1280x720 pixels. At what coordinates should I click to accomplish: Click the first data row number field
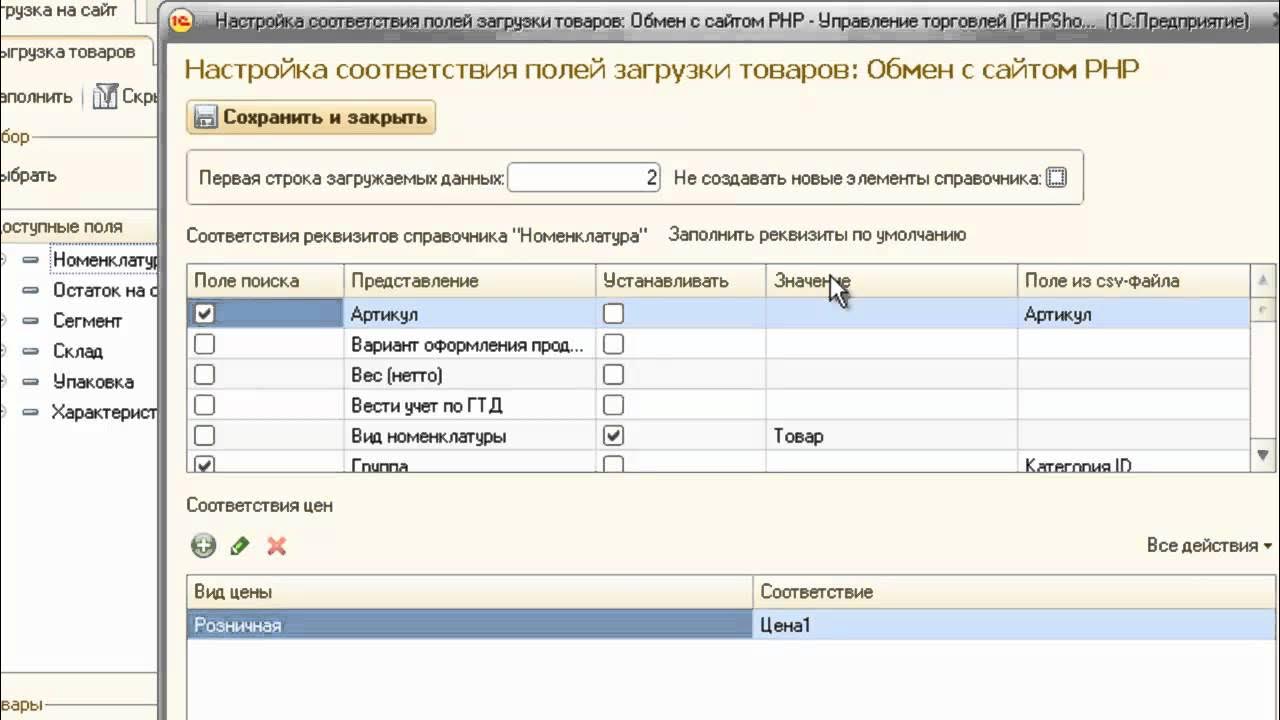coord(584,178)
